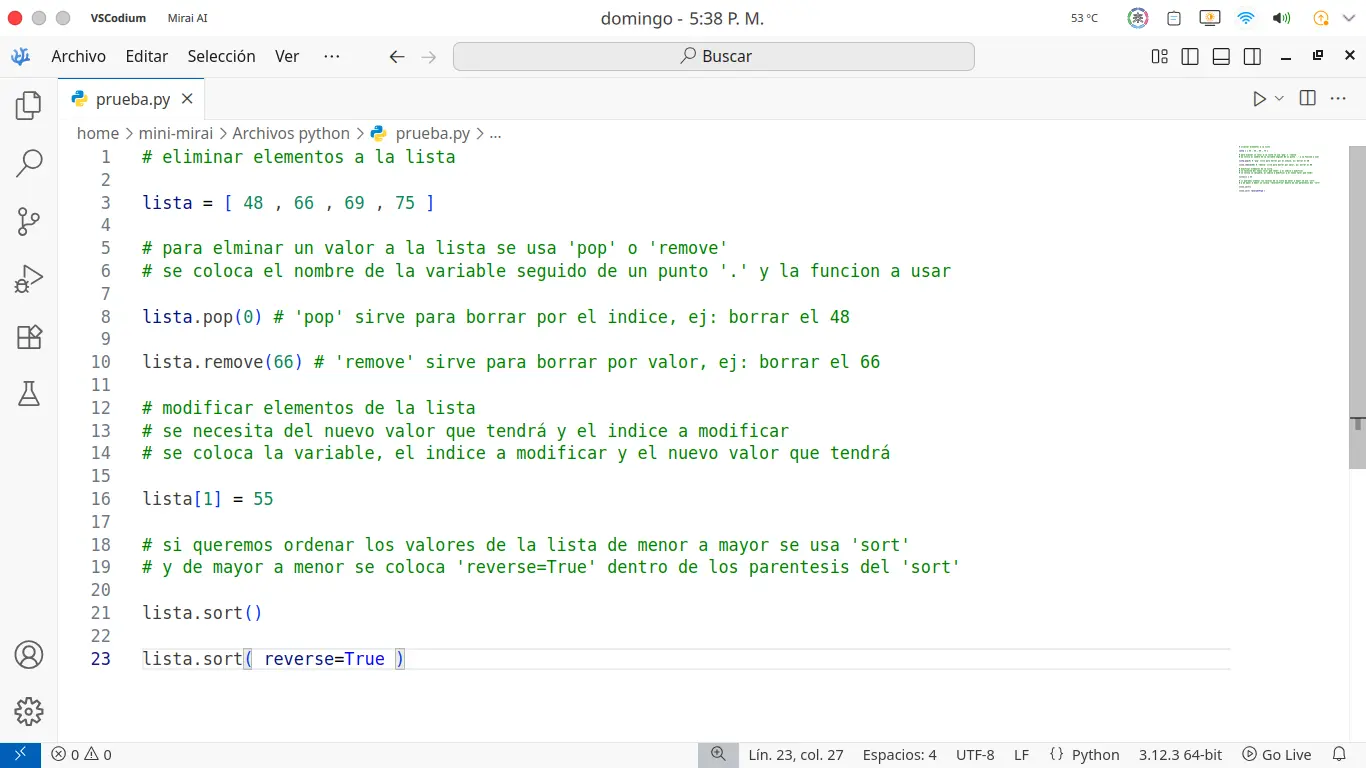1366x768 pixels.
Task: Go back with the left arrow
Action: pyautogui.click(x=397, y=57)
